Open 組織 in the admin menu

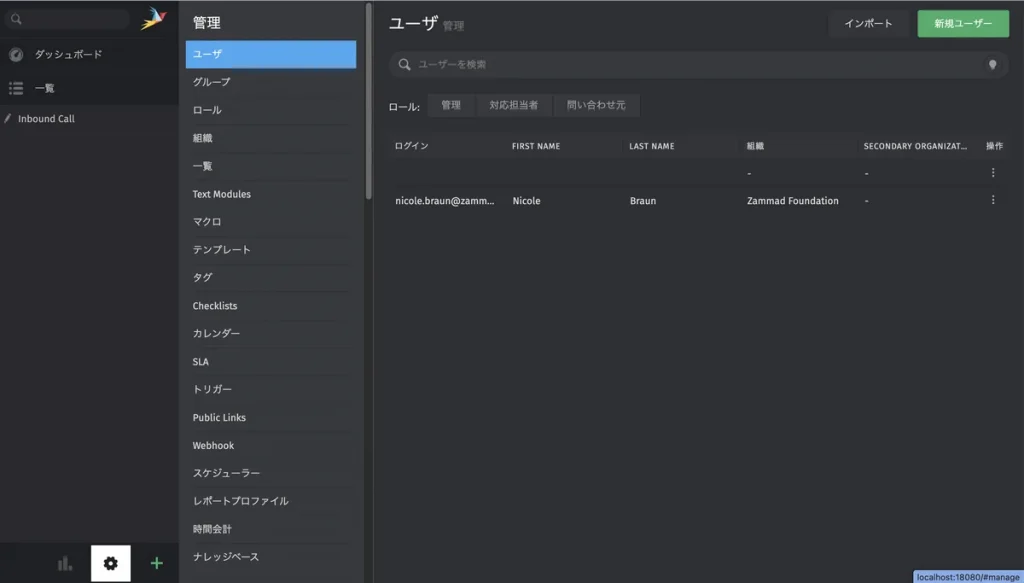[x=270, y=138]
